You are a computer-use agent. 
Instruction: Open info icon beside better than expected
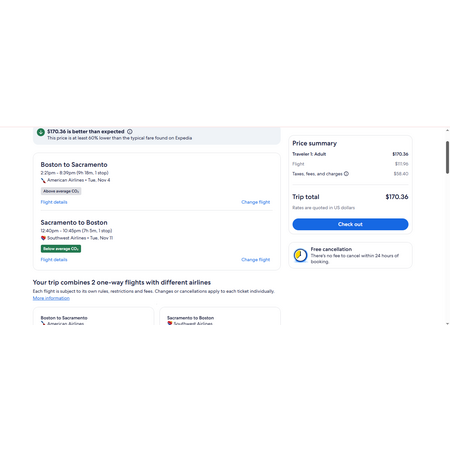tap(130, 132)
